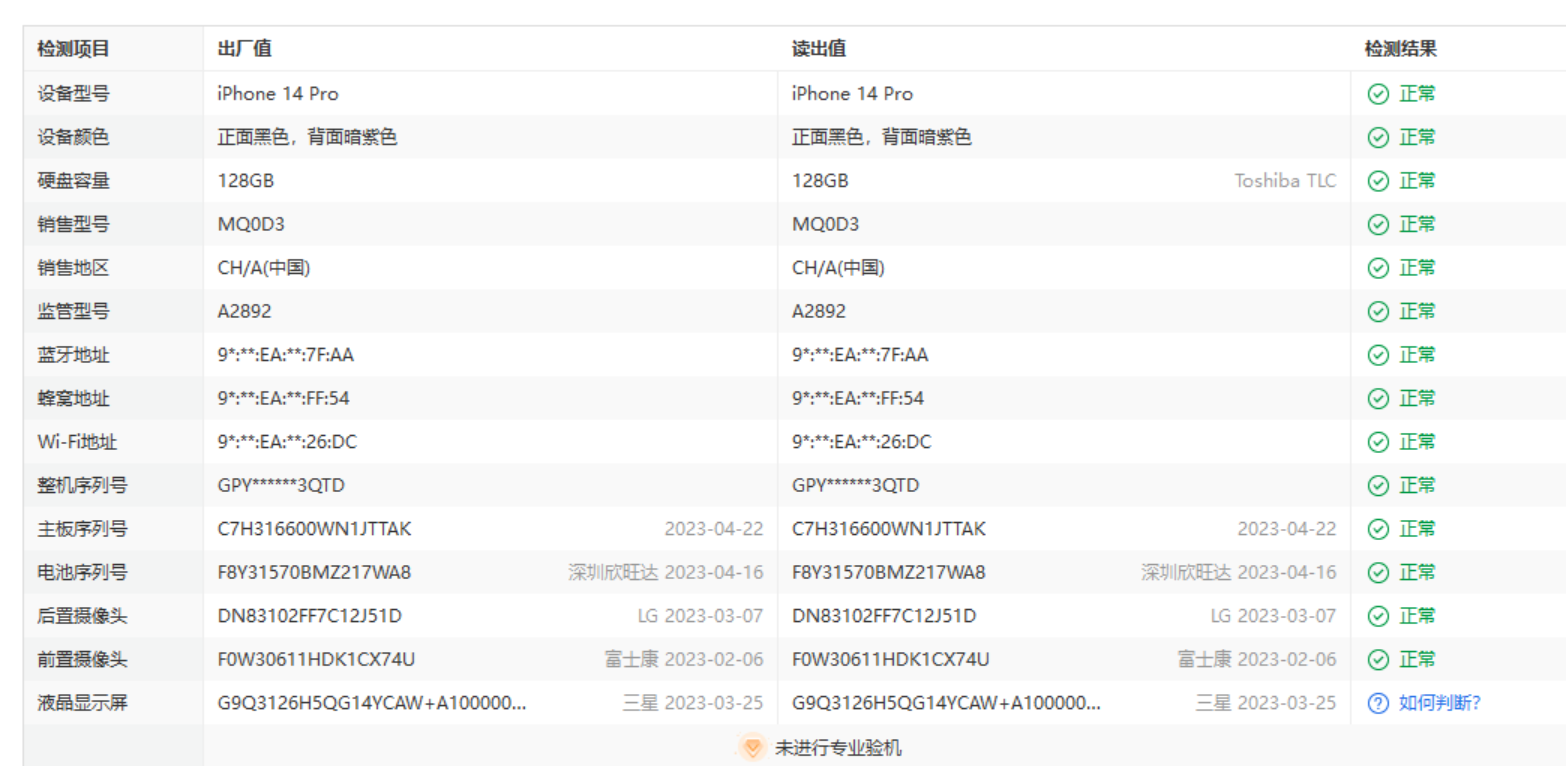Click the green check icon in 硬盘容量 row

(x=1378, y=181)
